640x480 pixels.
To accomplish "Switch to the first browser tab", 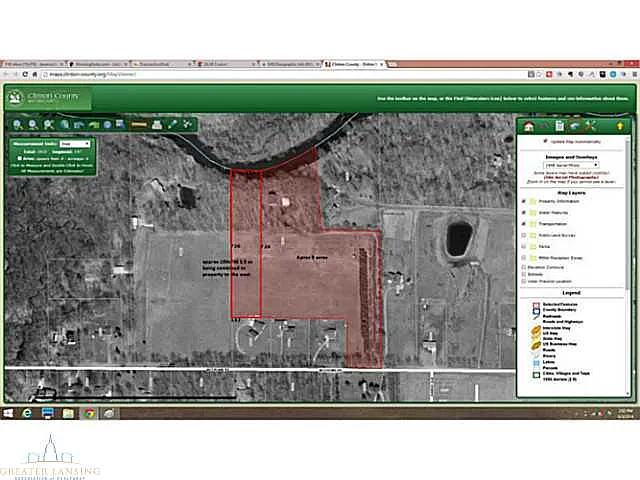I will coord(30,63).
